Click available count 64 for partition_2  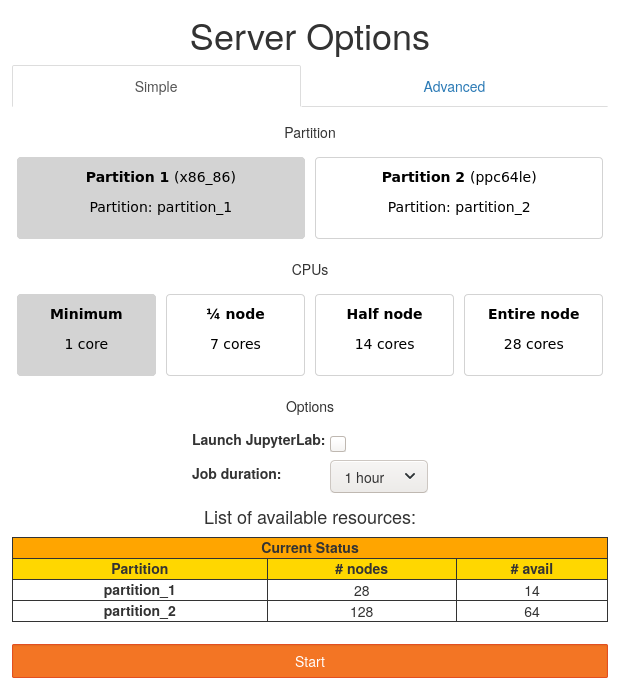tap(531, 612)
